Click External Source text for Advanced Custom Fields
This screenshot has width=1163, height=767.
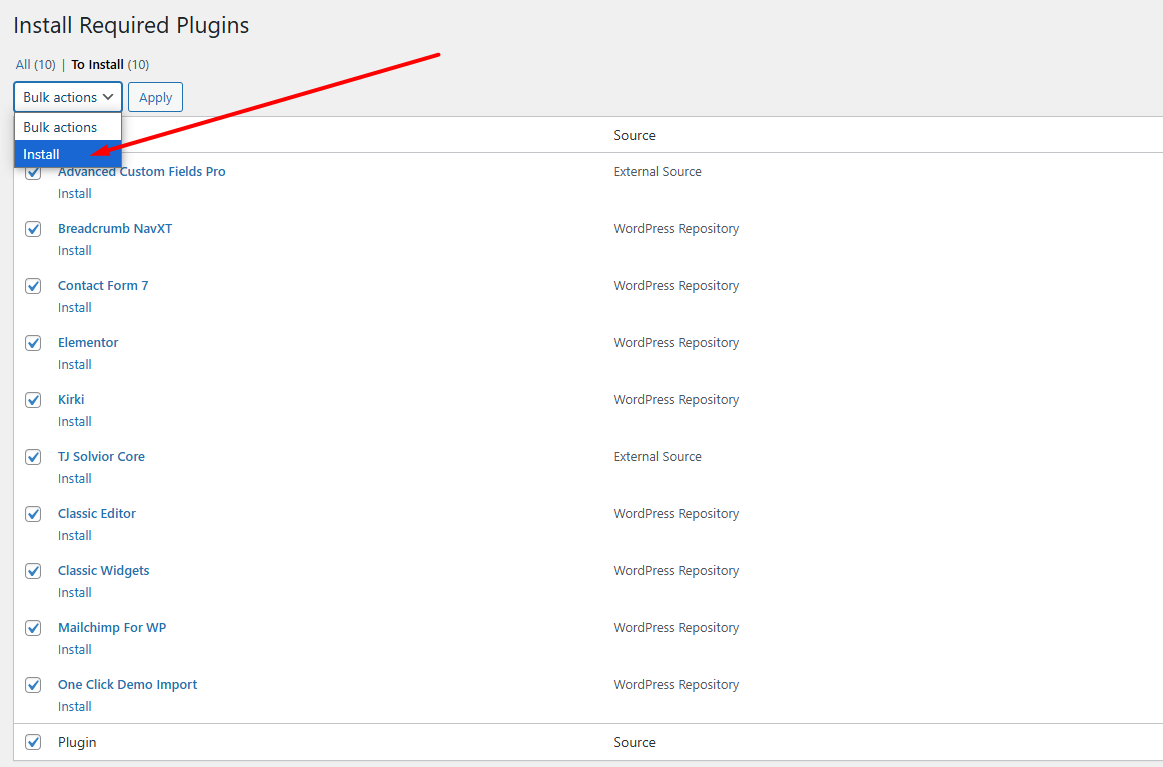[x=657, y=171]
